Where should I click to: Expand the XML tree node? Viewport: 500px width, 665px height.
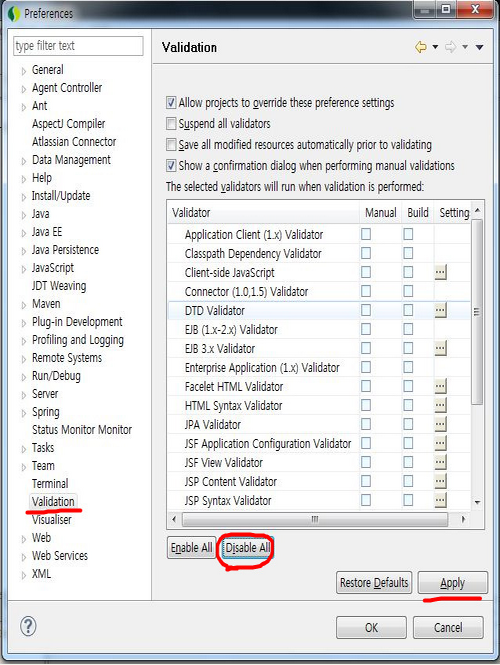click(24, 575)
